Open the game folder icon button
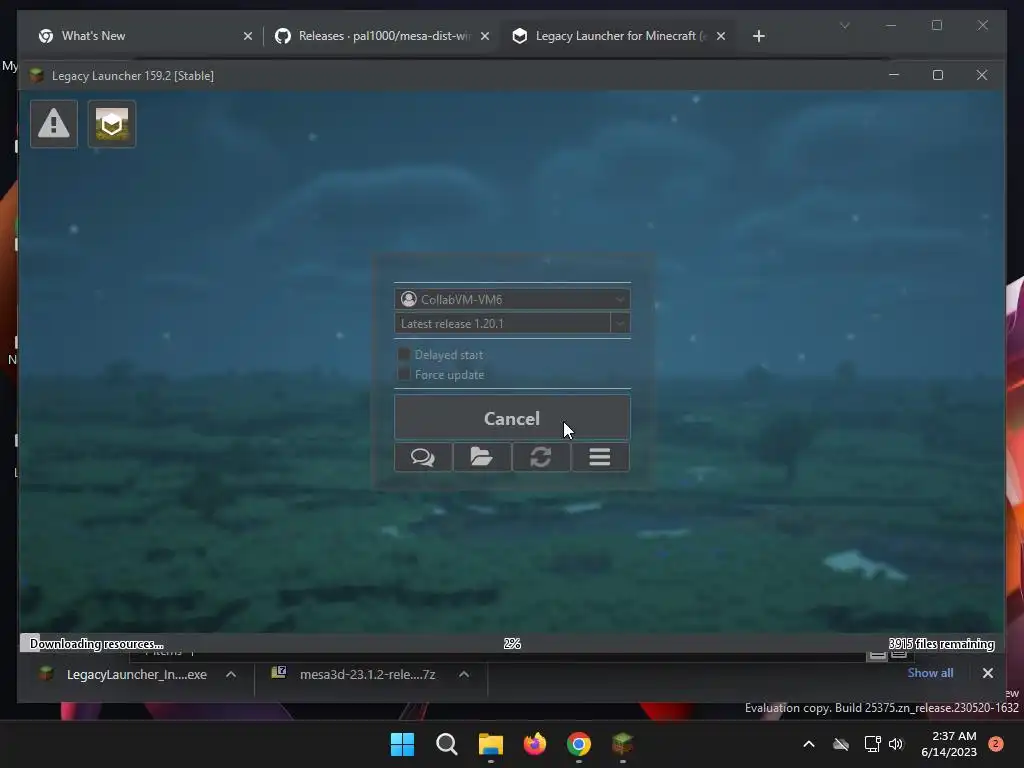This screenshot has height=768, width=1024. point(482,457)
